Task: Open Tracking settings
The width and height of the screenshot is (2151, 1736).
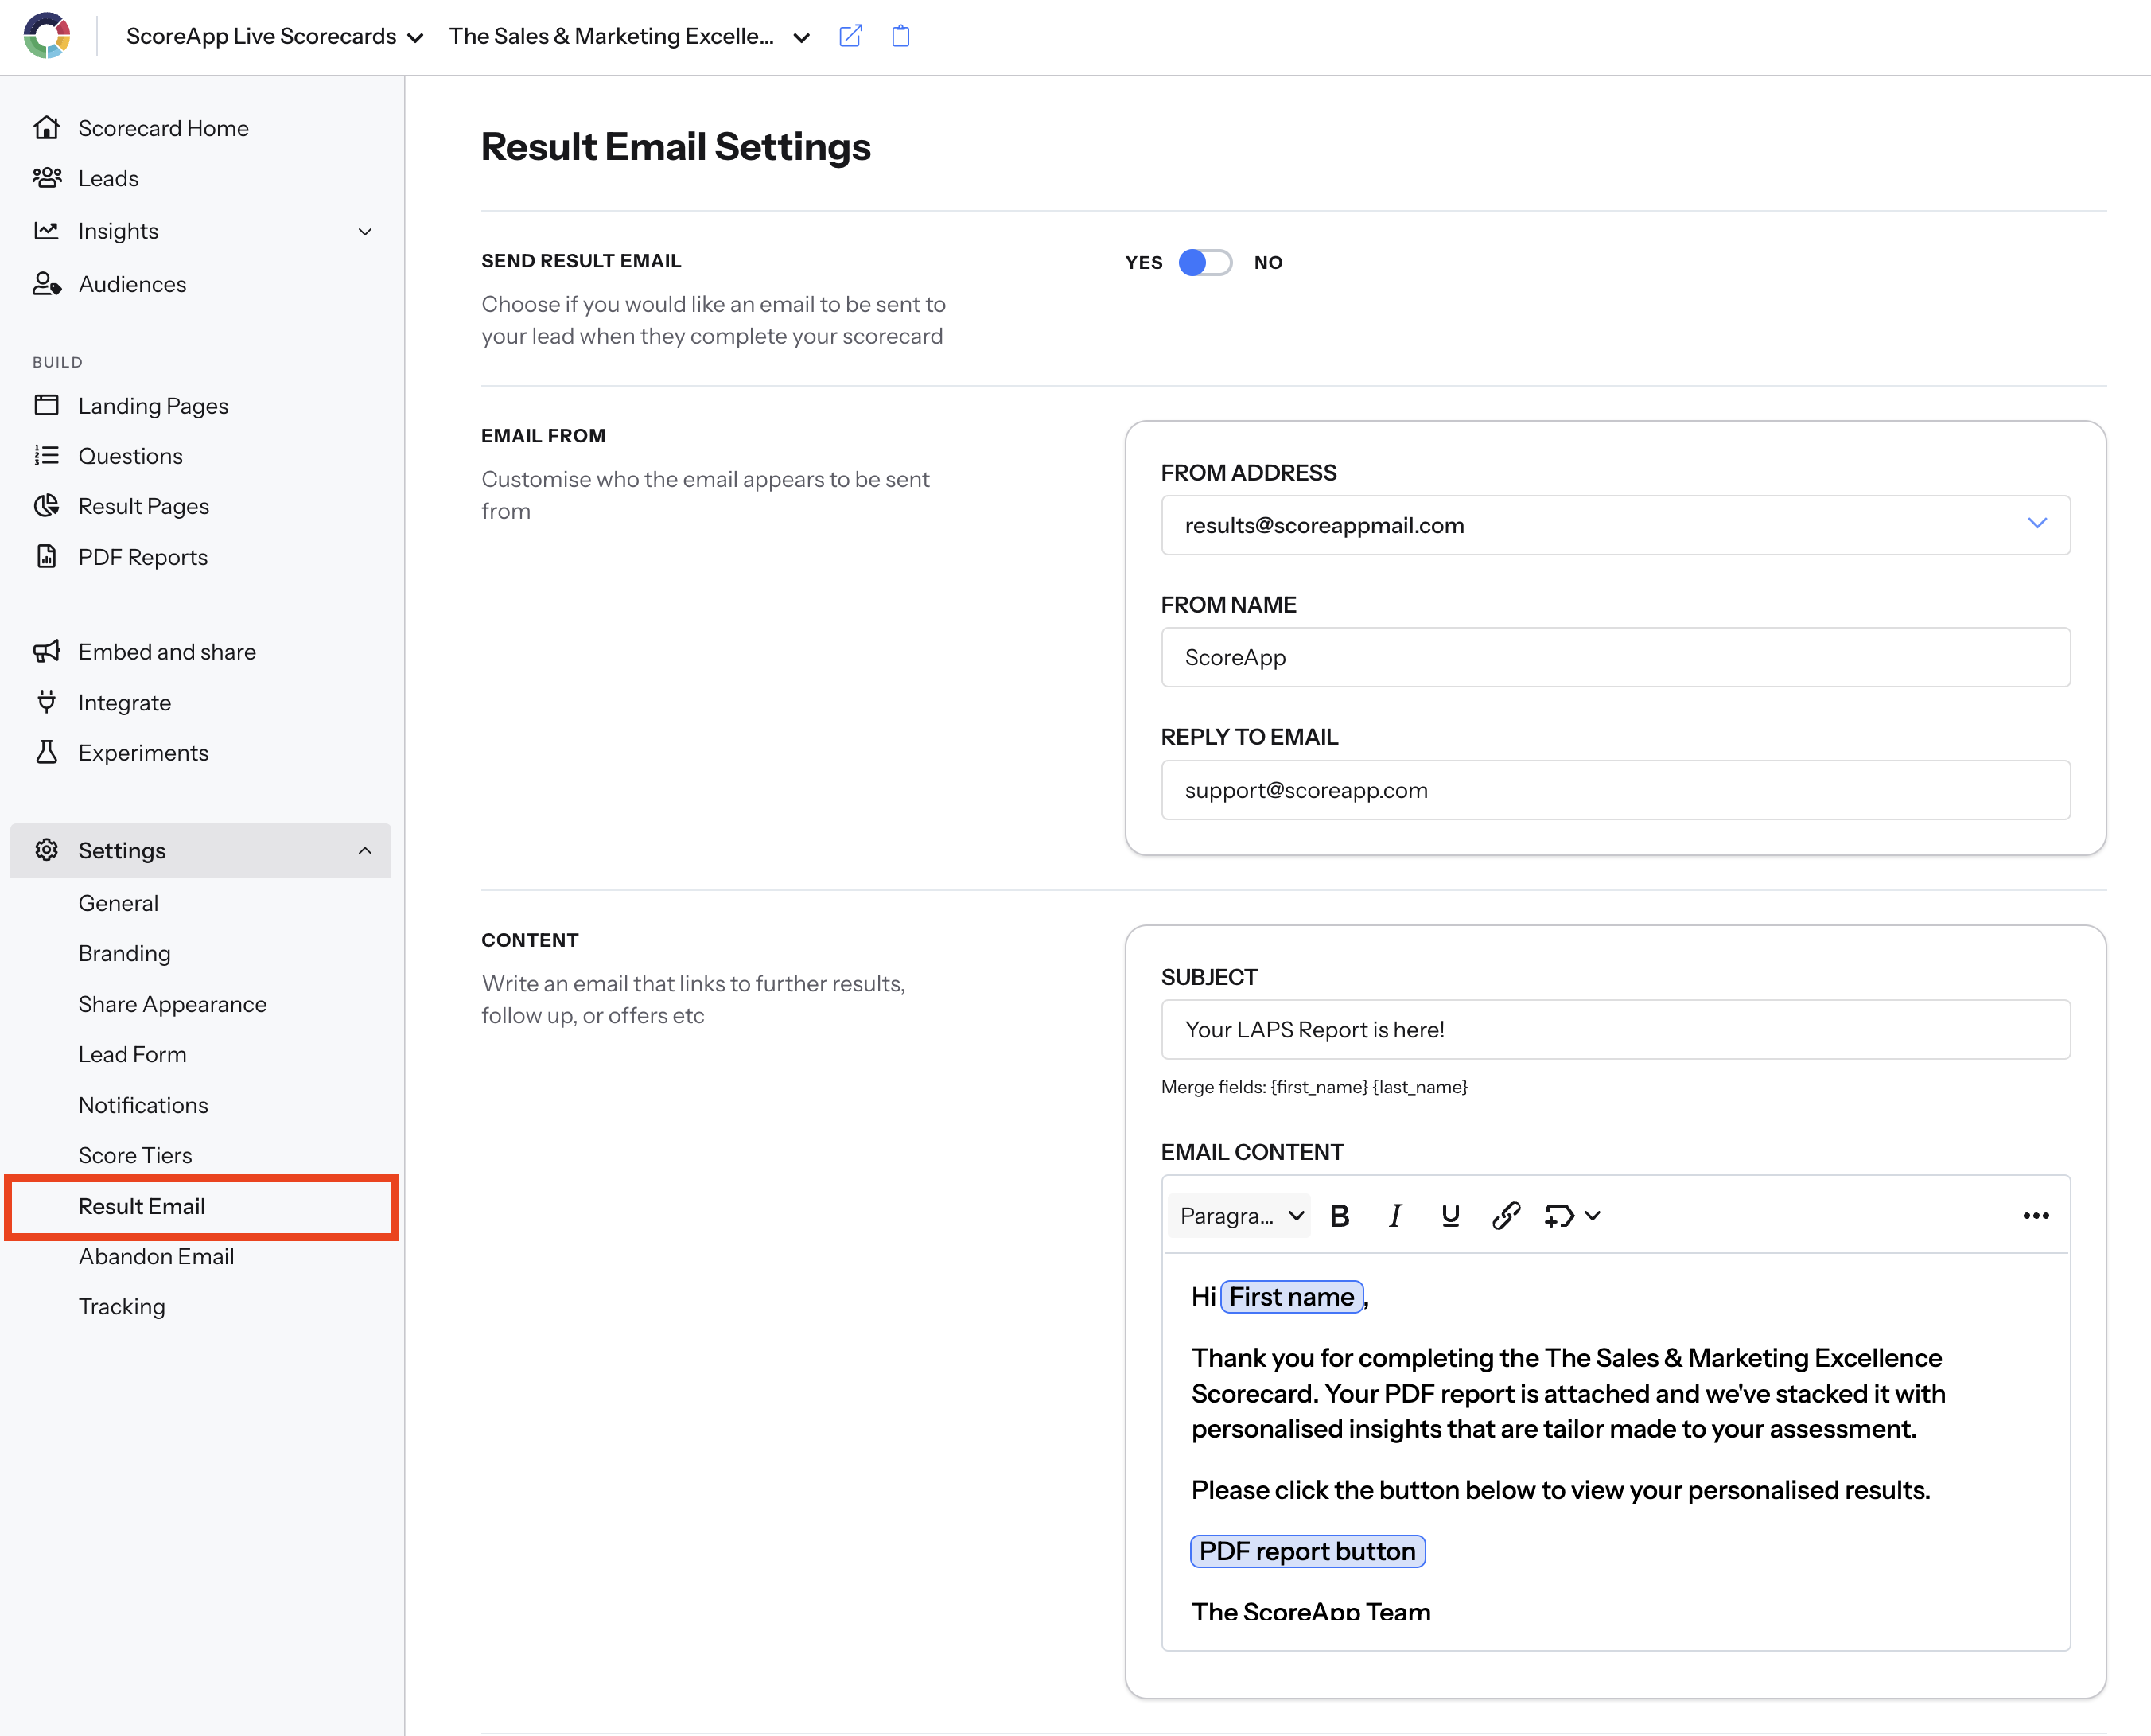Action: pos(122,1306)
